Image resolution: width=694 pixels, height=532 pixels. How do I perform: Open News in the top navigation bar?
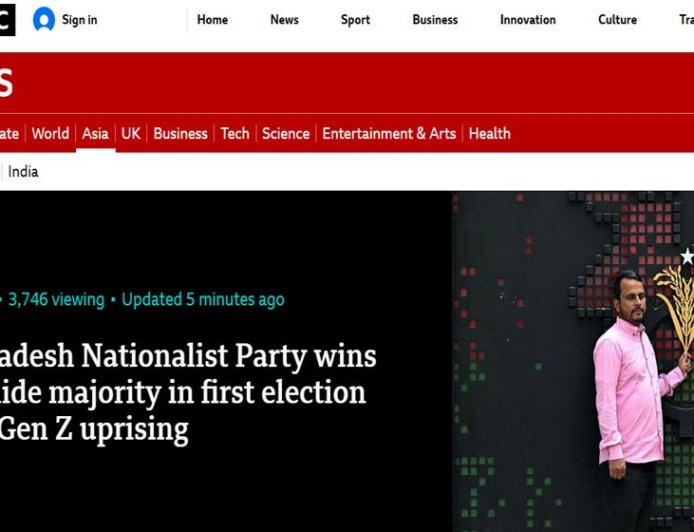click(284, 20)
